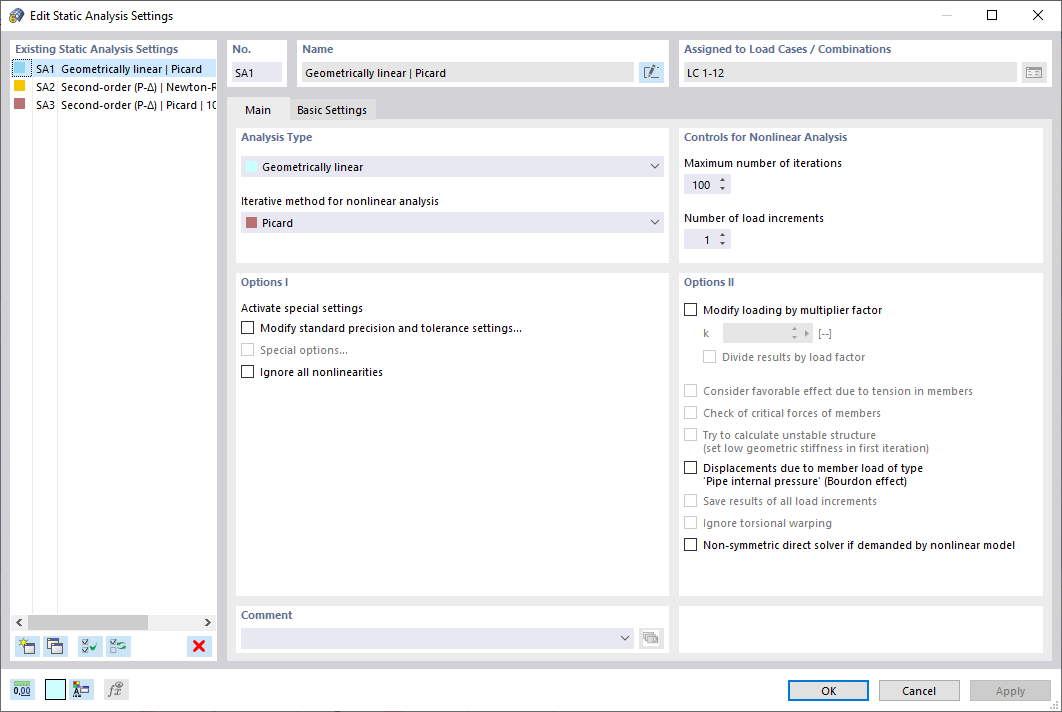1062x712 pixels.
Task: Select the Main tab
Action: (260, 110)
